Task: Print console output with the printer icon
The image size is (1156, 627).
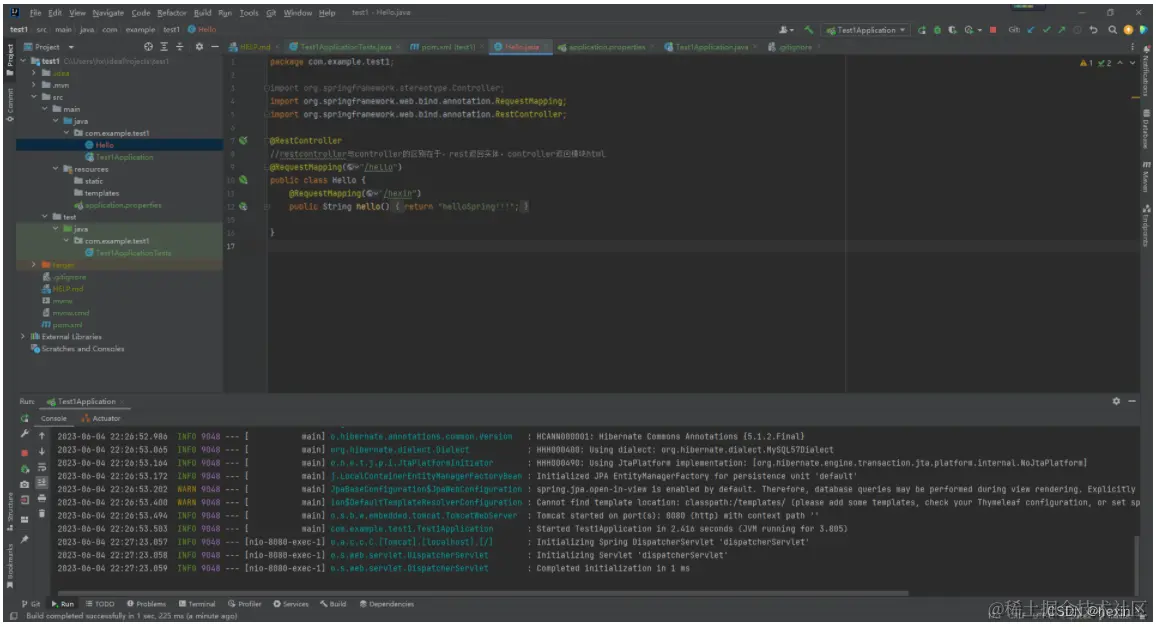Action: coord(42,499)
